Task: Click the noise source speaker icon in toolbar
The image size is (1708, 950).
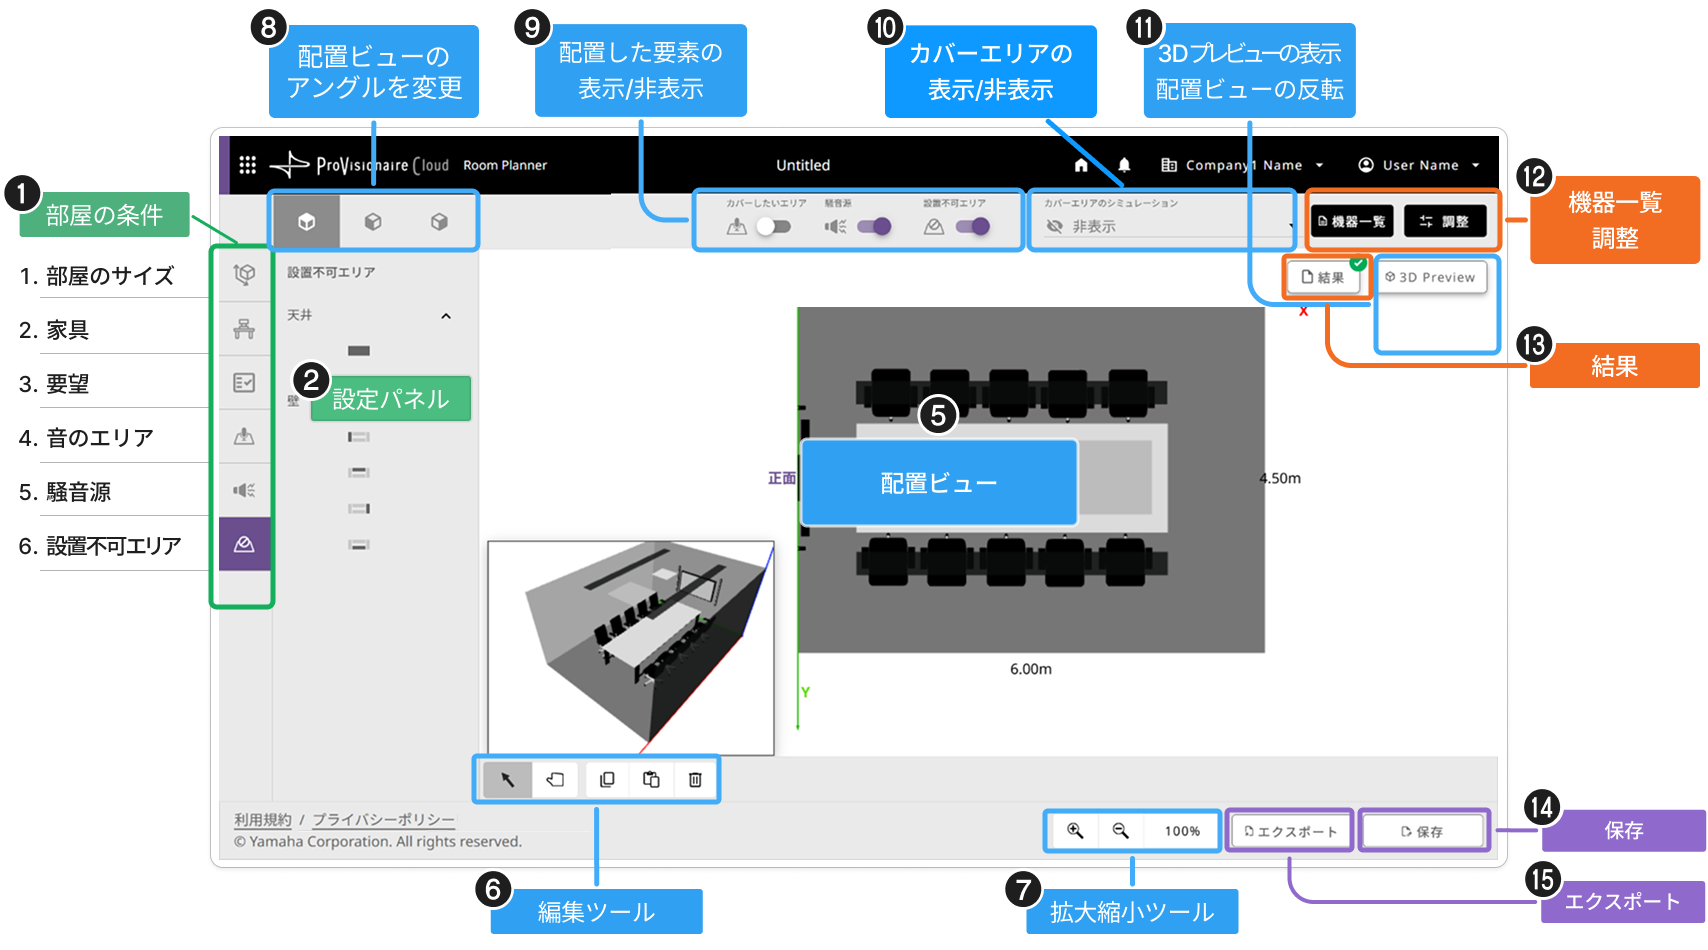Action: click(835, 227)
